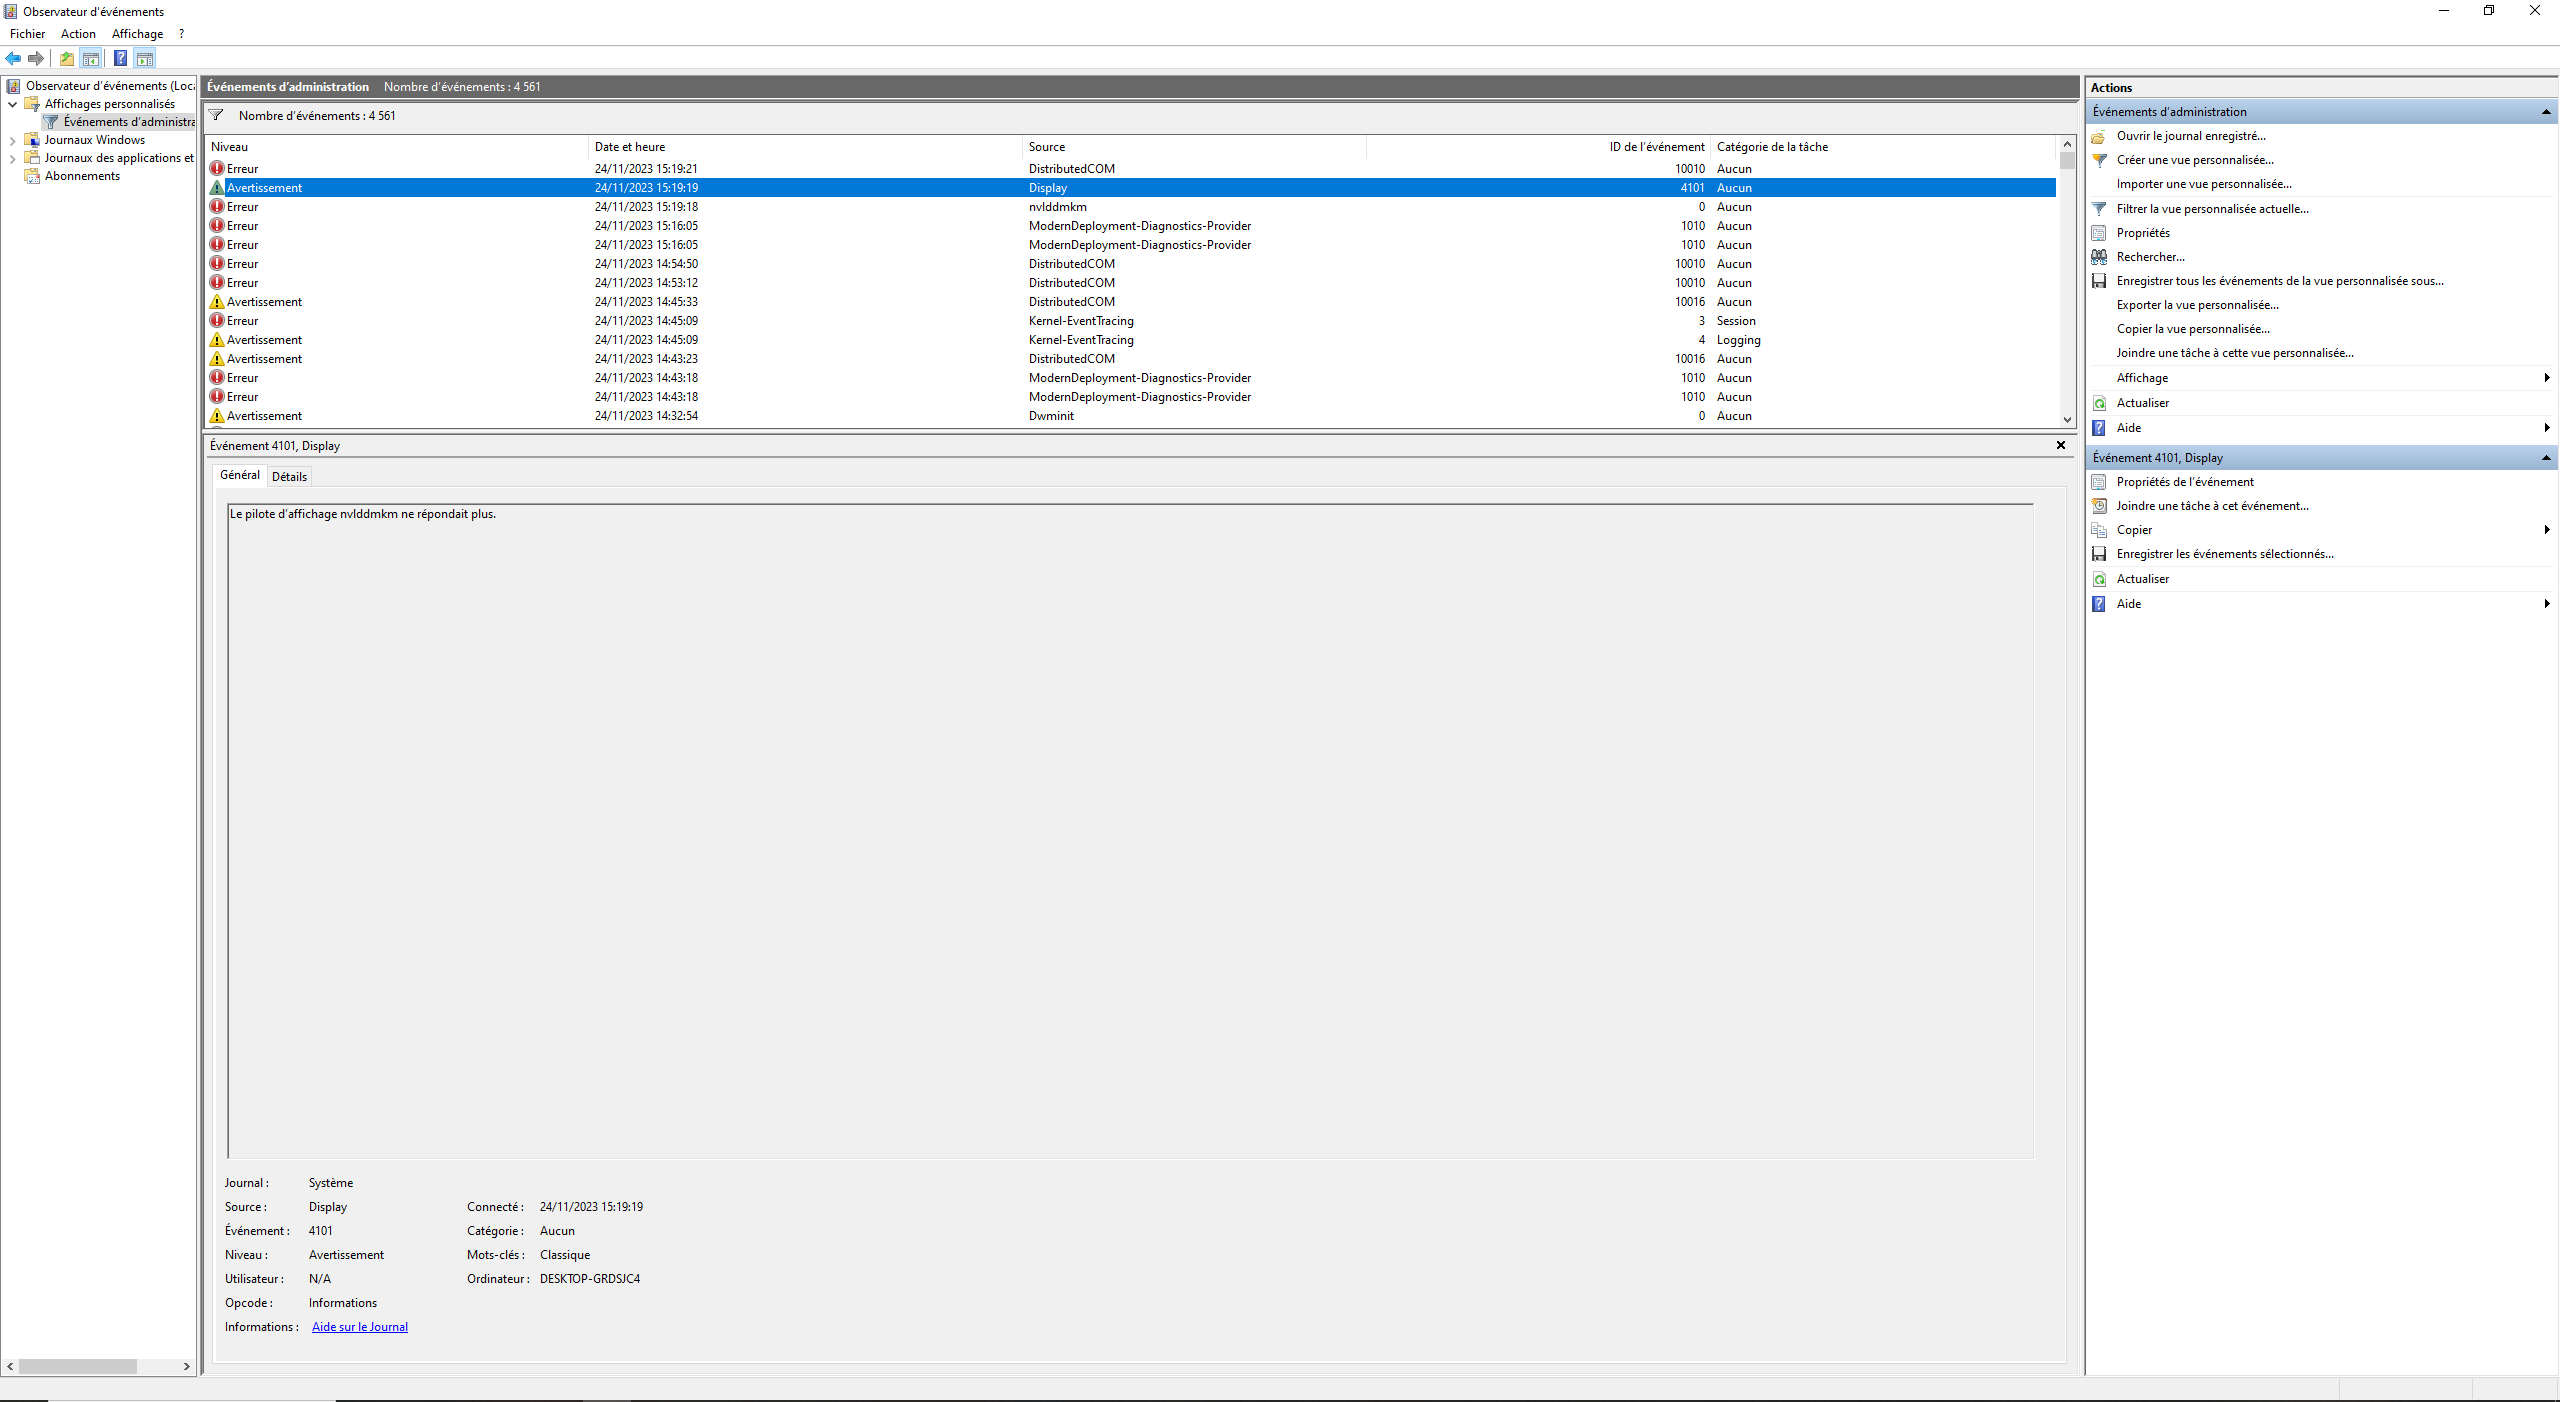Open the Action menu

(x=78, y=34)
